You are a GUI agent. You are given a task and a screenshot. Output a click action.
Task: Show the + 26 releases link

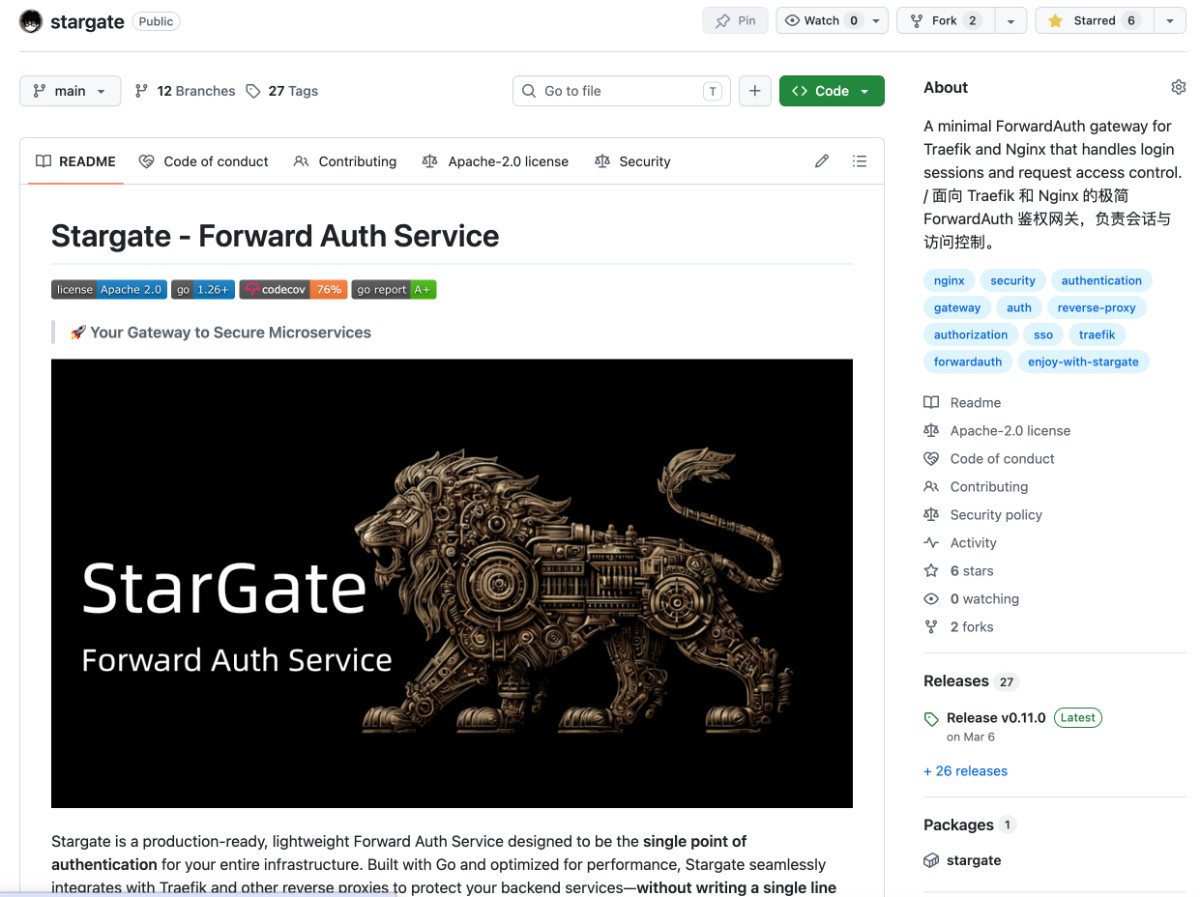965,771
